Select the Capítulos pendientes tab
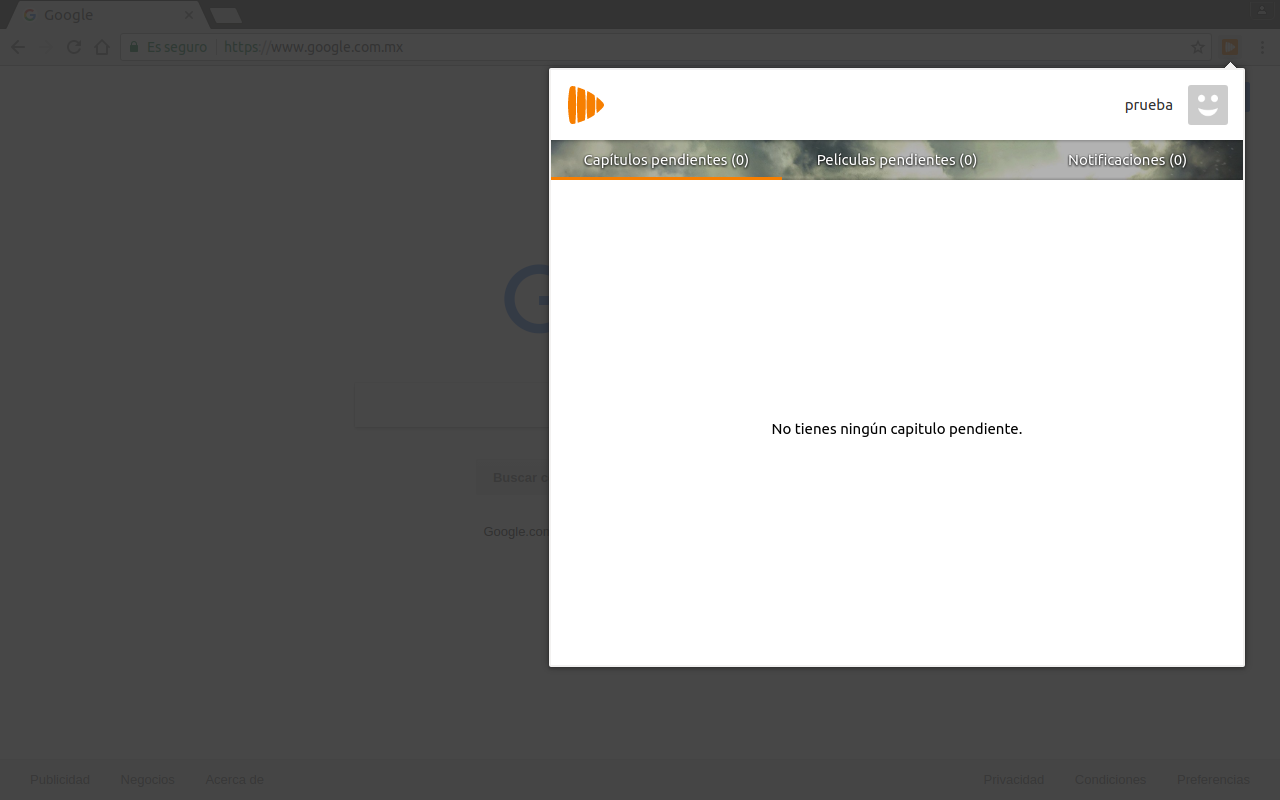The width and height of the screenshot is (1280, 800). [665, 159]
